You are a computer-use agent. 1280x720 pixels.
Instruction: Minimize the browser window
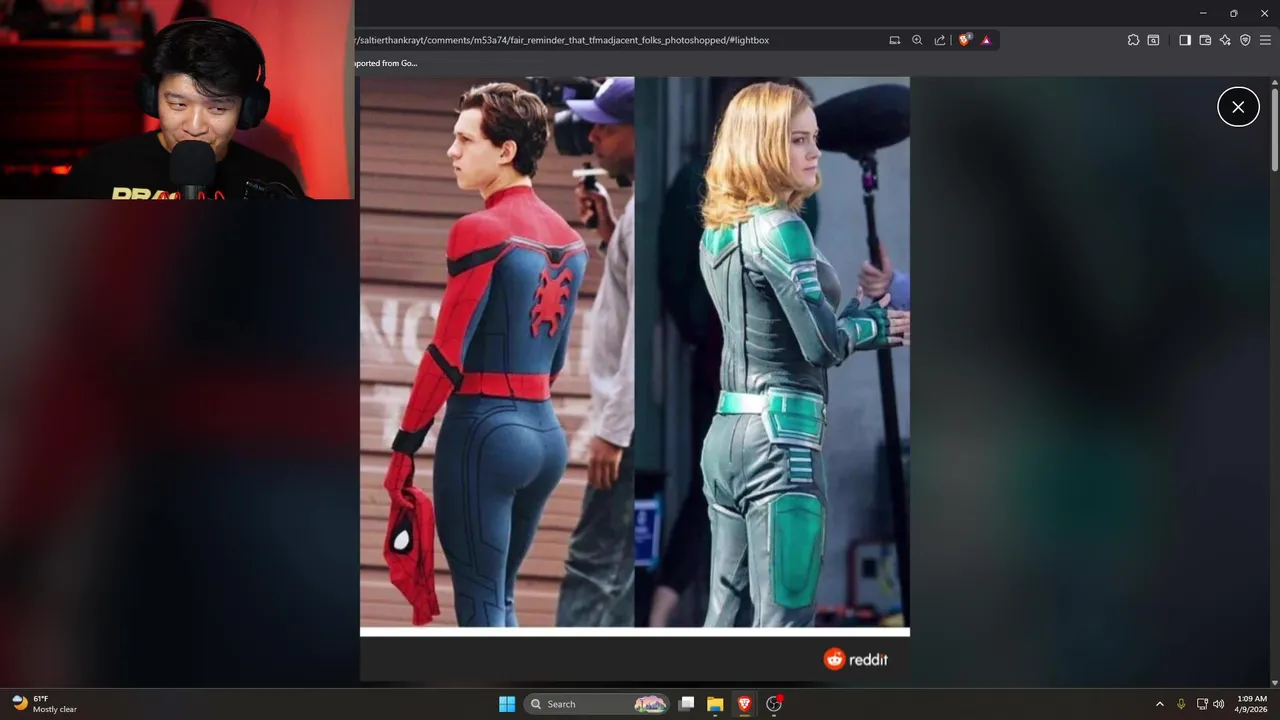point(1203,13)
